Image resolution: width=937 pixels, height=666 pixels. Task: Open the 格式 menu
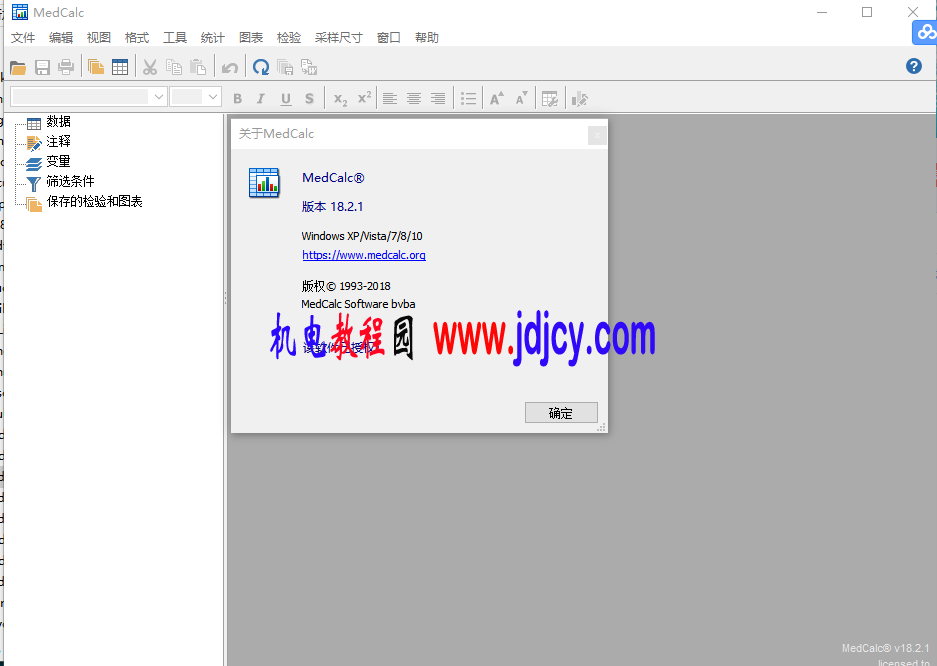point(137,38)
